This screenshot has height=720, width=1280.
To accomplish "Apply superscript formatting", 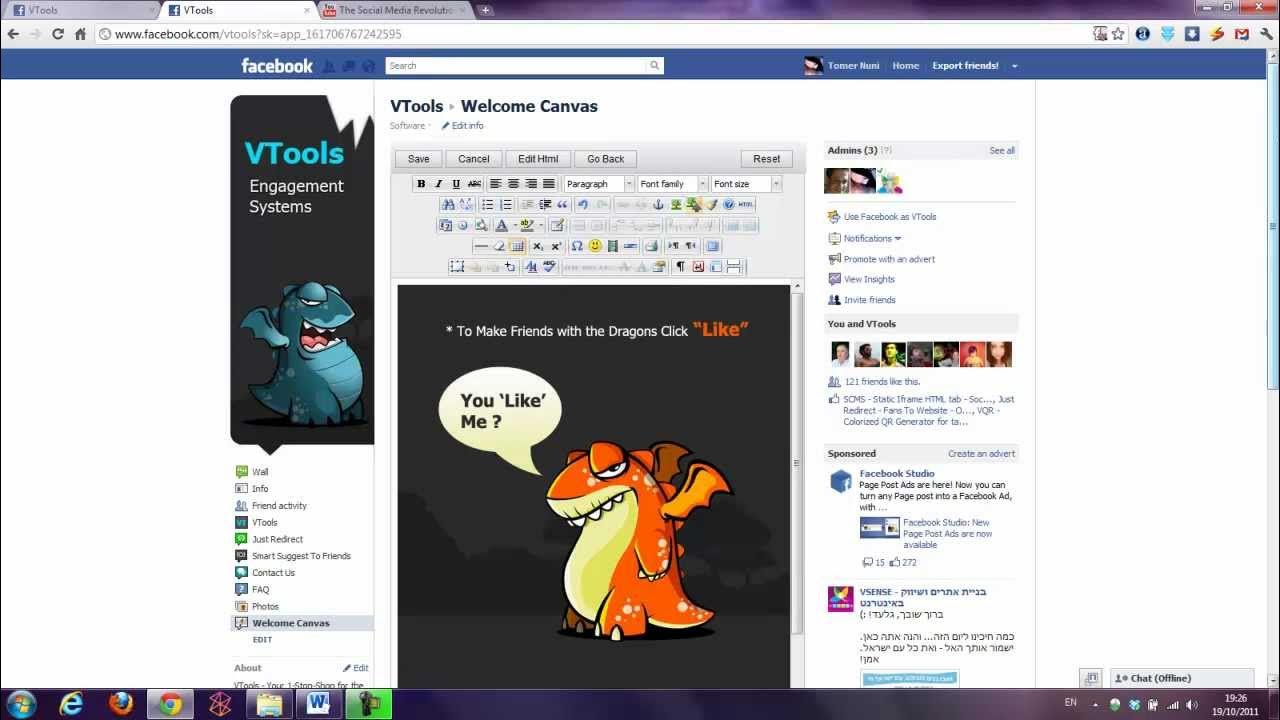I will pos(556,246).
